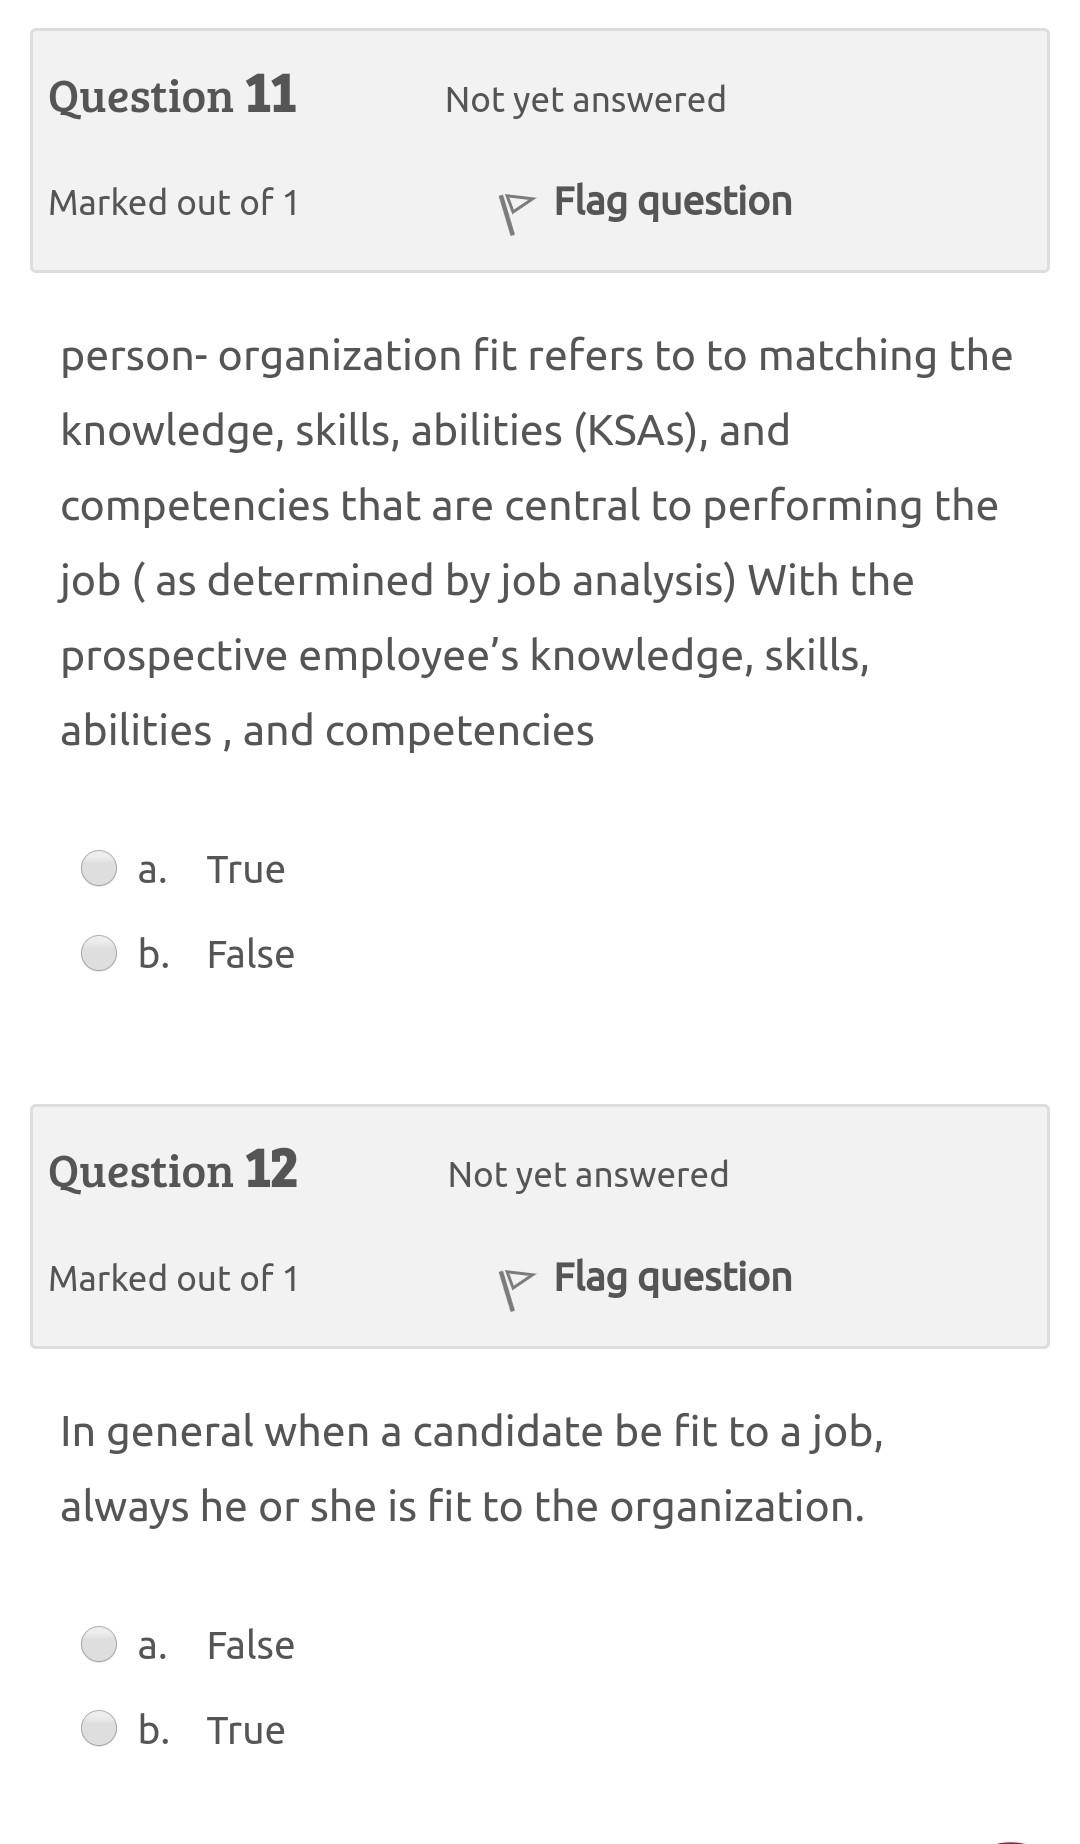The height and width of the screenshot is (1844, 1080).
Task: Flag Question 11 for review
Action: [672, 199]
